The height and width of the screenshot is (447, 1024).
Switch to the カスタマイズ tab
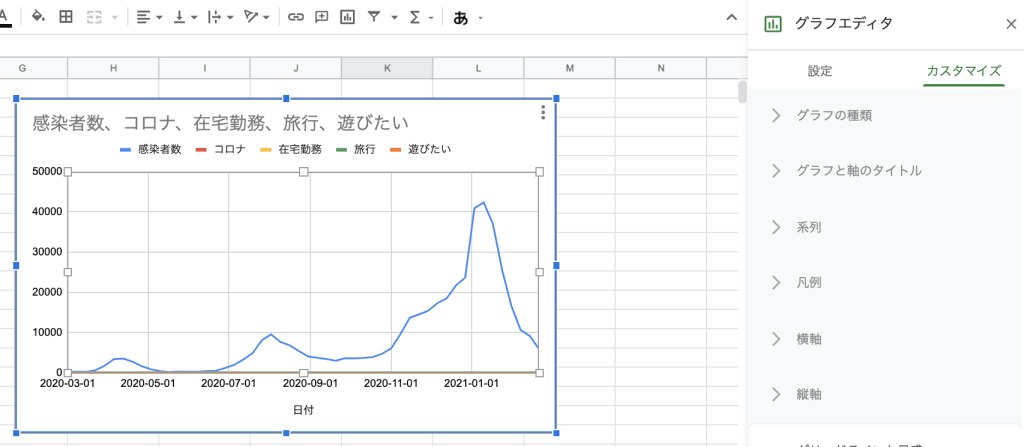[963, 71]
